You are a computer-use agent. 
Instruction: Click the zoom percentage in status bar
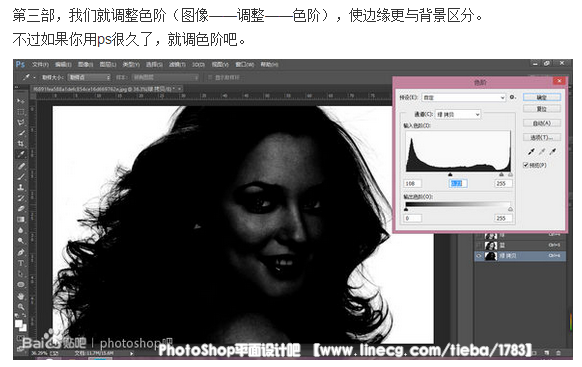39,353
